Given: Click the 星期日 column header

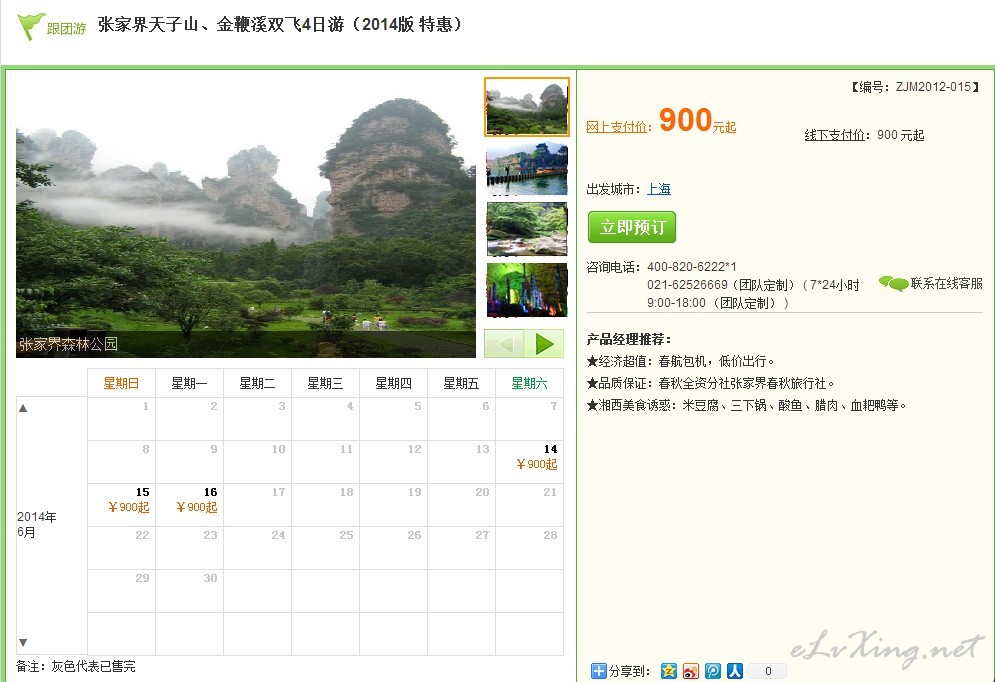Looking at the screenshot, I should [x=121, y=383].
